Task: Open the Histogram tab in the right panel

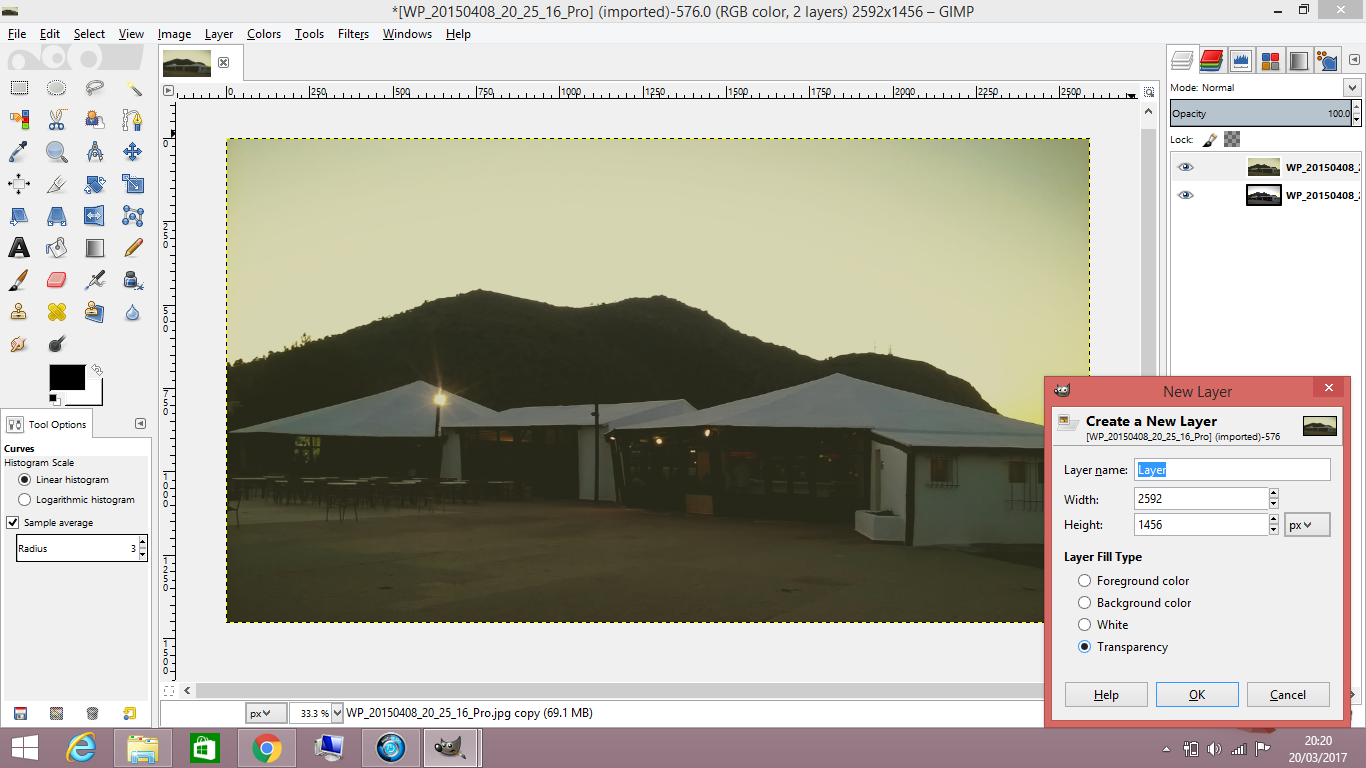Action: point(1241,60)
